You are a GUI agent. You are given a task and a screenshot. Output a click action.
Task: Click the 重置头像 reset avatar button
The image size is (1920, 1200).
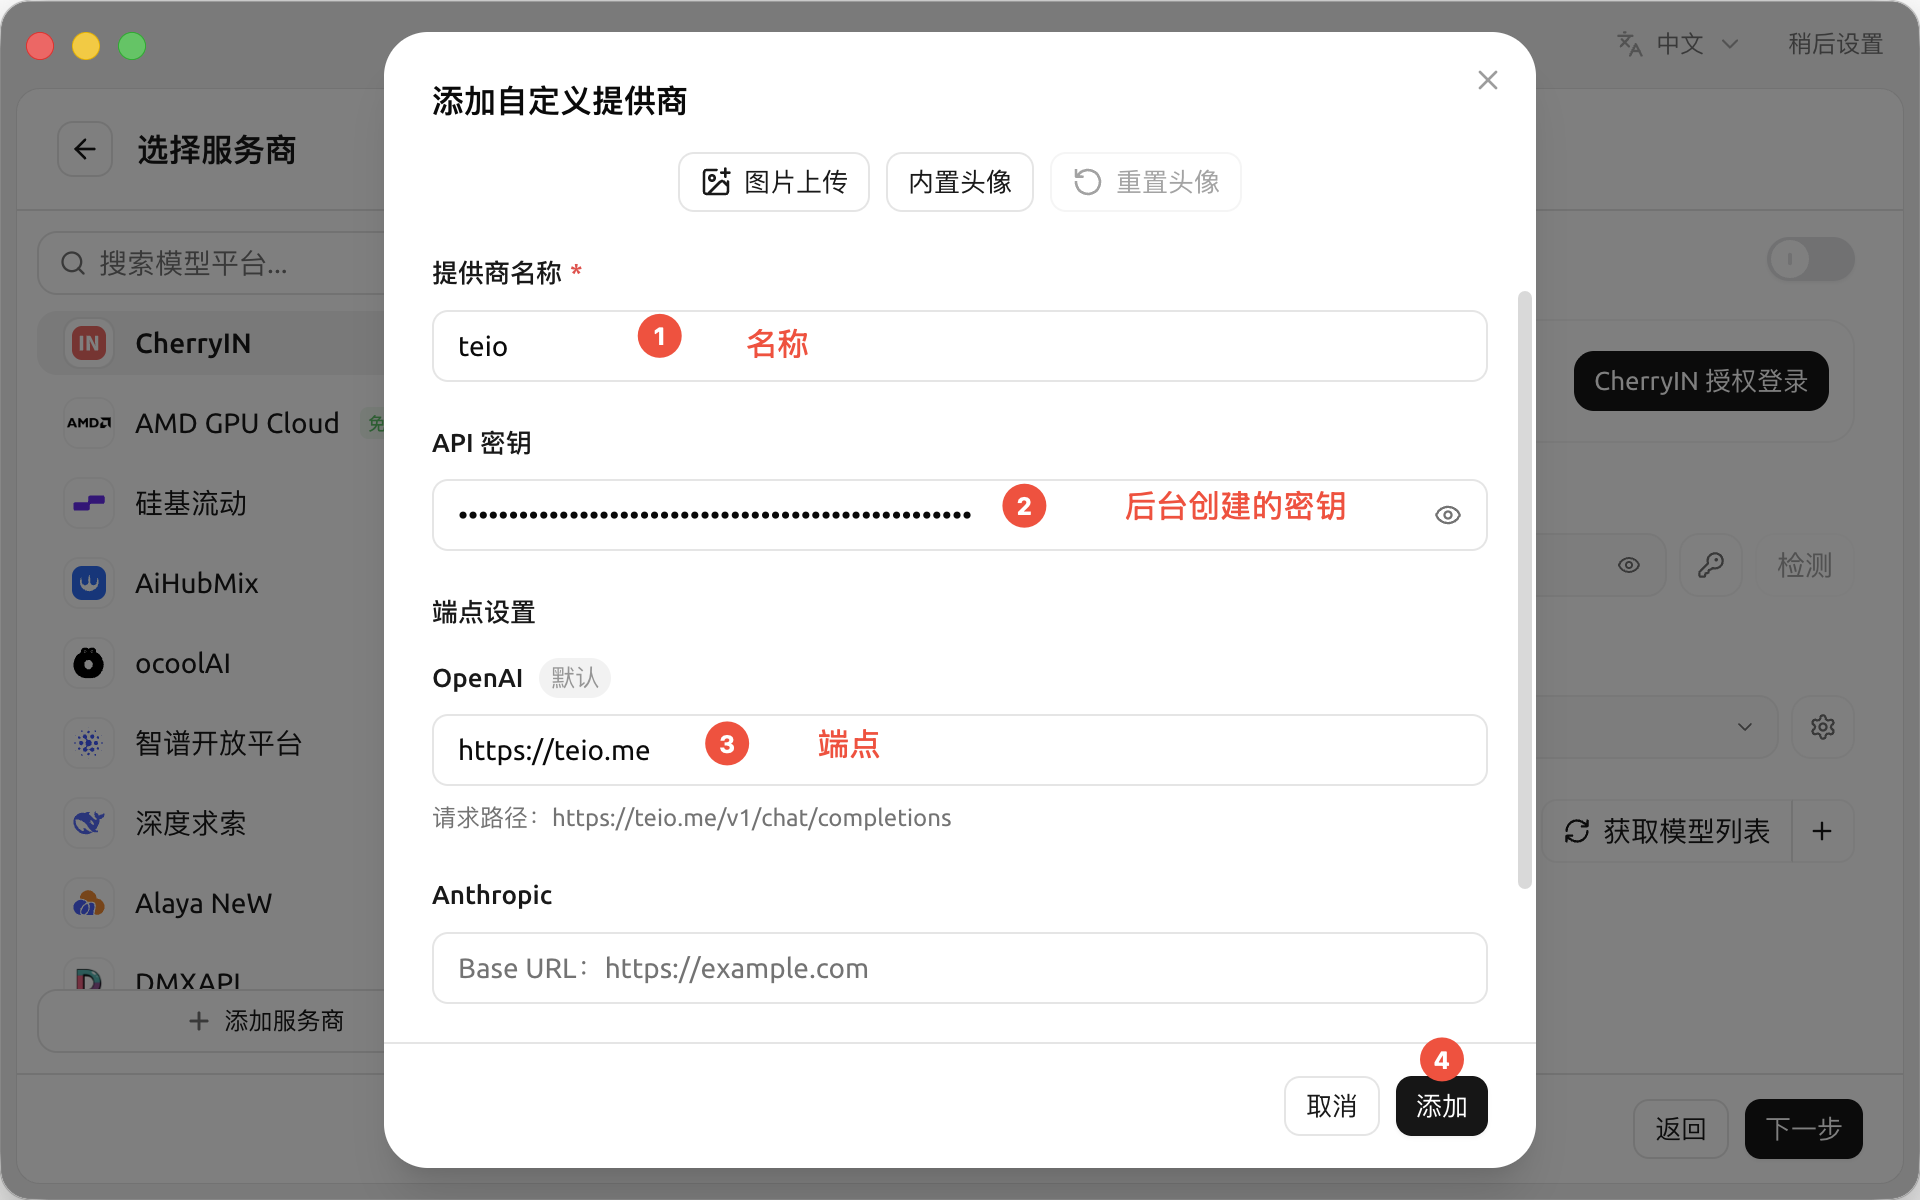pyautogui.click(x=1145, y=182)
